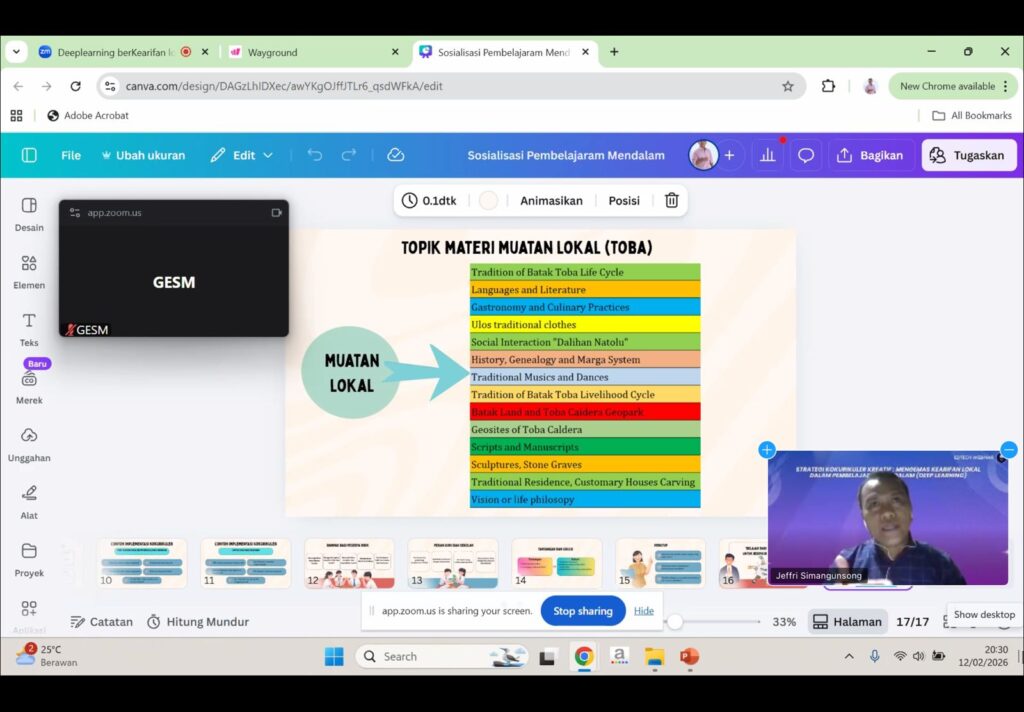Toggle the Halaman page view button
Image resolution: width=1024 pixels, height=712 pixels.
pyautogui.click(x=847, y=621)
